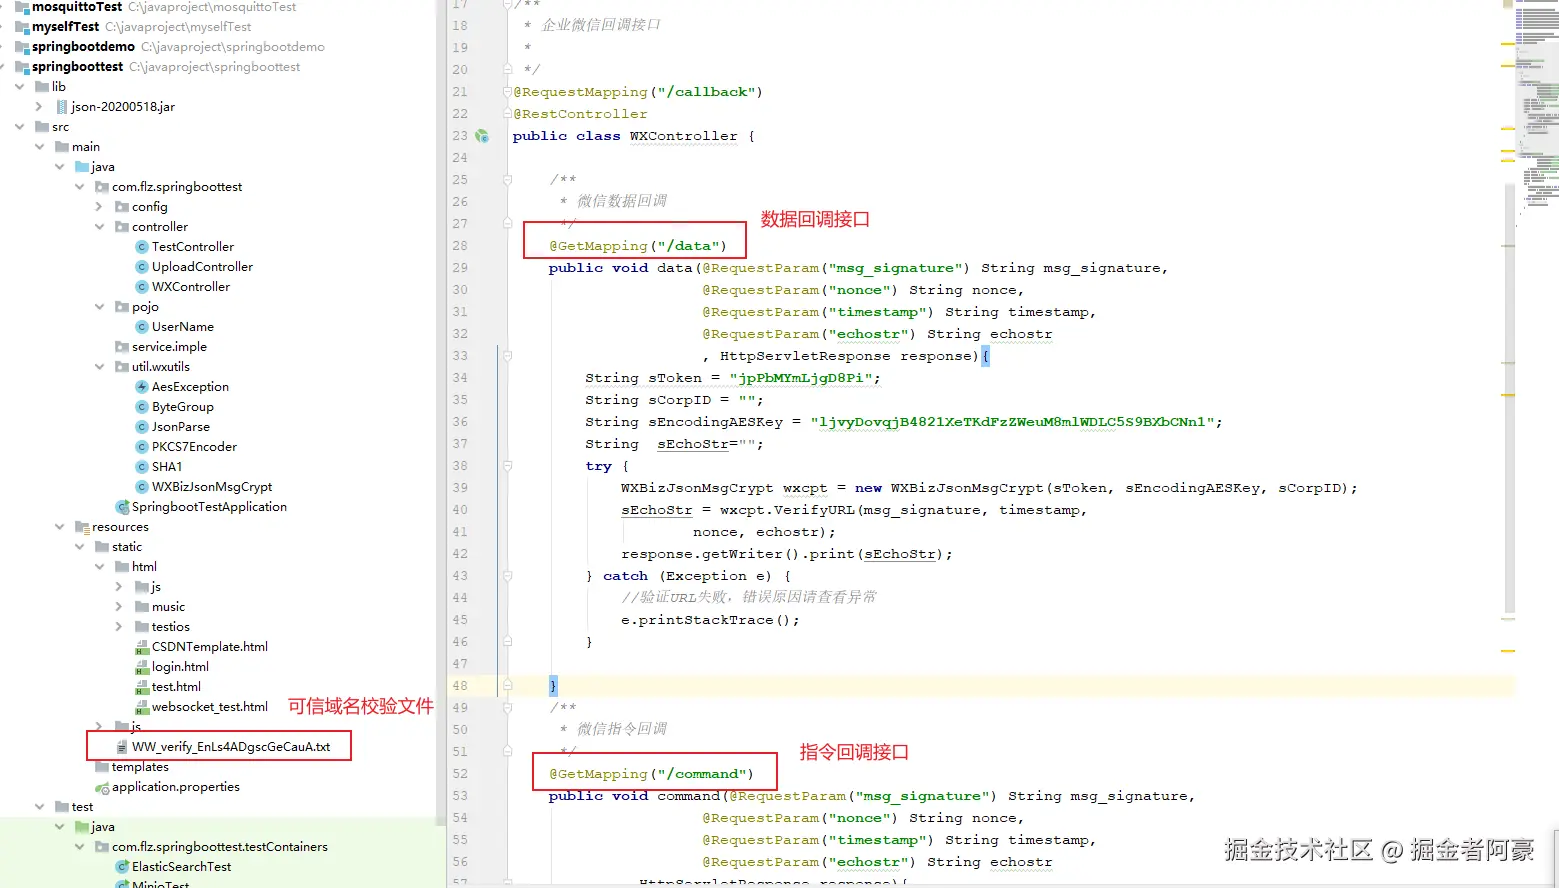The height and width of the screenshot is (888, 1559).
Task: Click the PKCS7Encoder class icon
Action: [142, 447]
